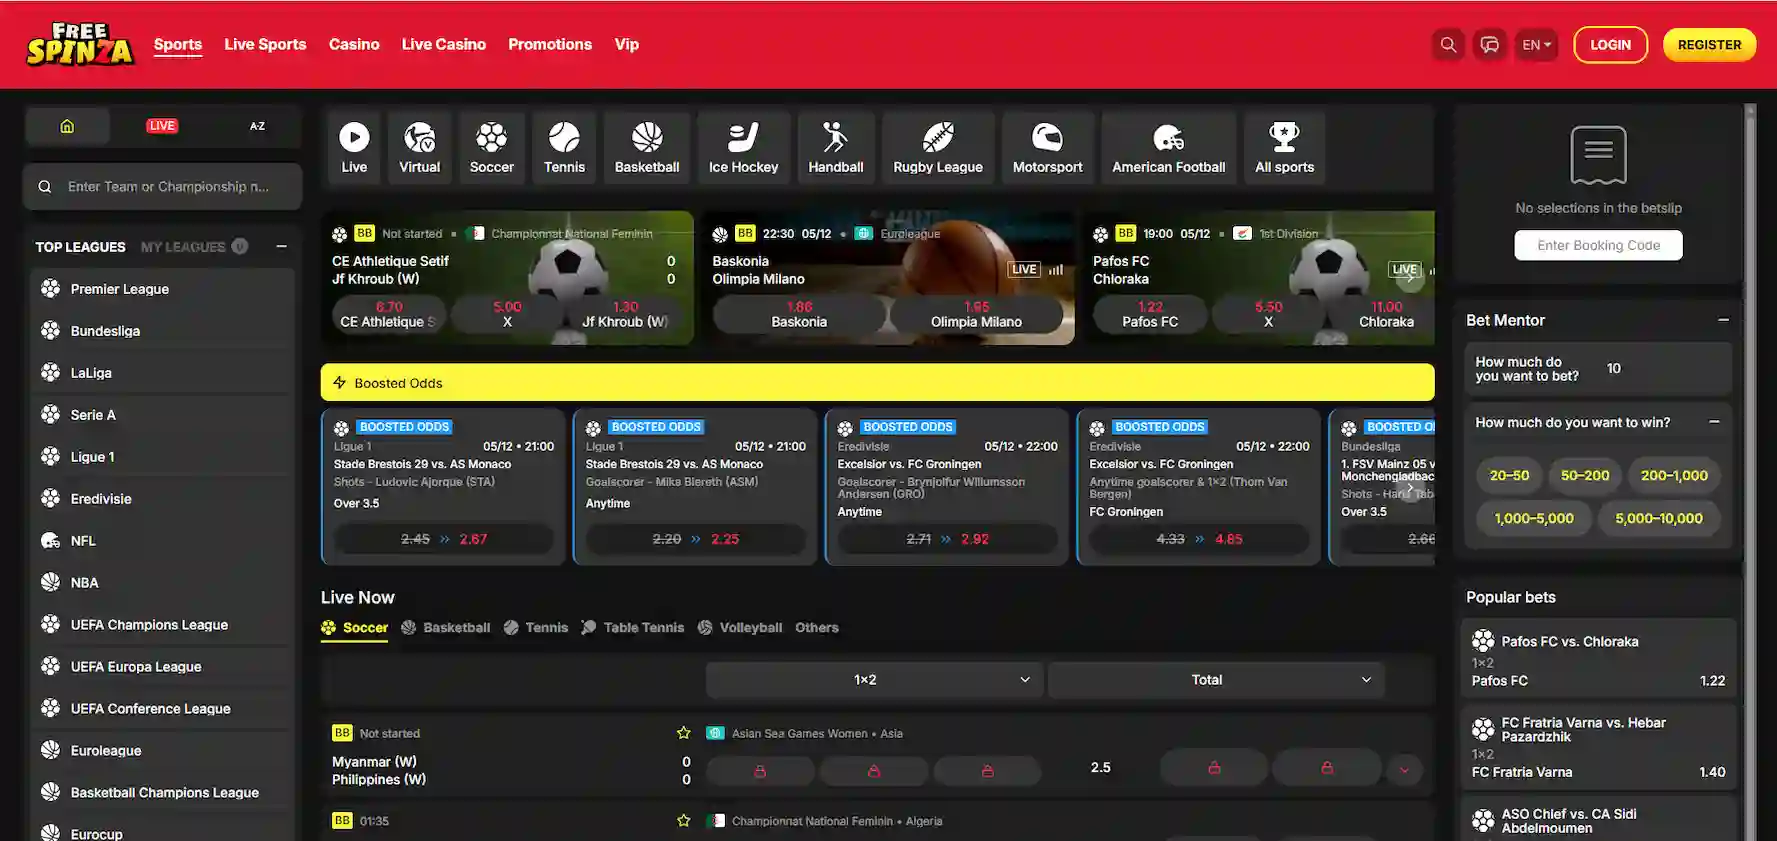Screen dimensions: 1777x841
Task: Click the home icon in sidebar
Action: (67, 126)
